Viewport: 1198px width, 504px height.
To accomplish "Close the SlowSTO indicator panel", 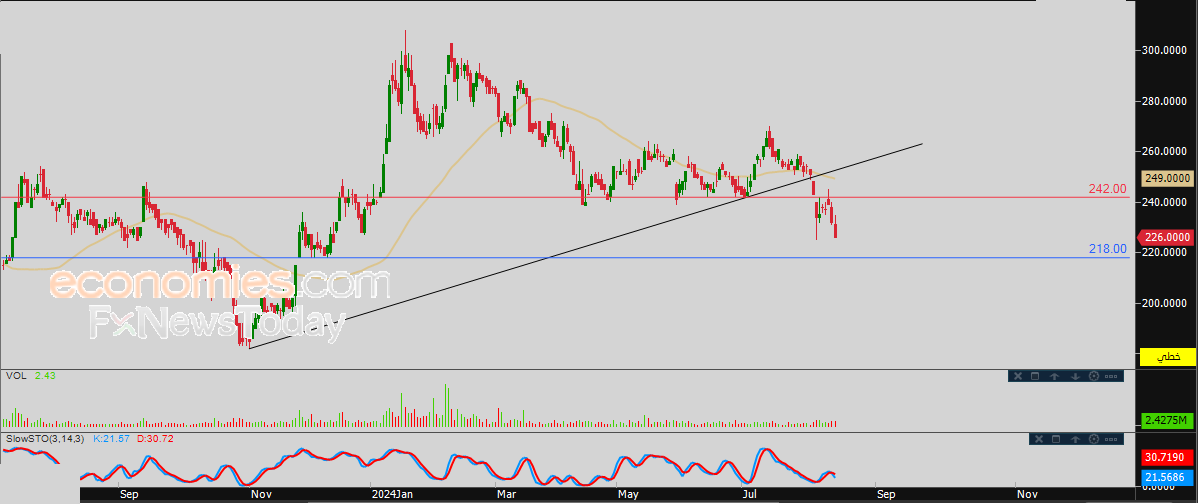I will click(1038, 439).
